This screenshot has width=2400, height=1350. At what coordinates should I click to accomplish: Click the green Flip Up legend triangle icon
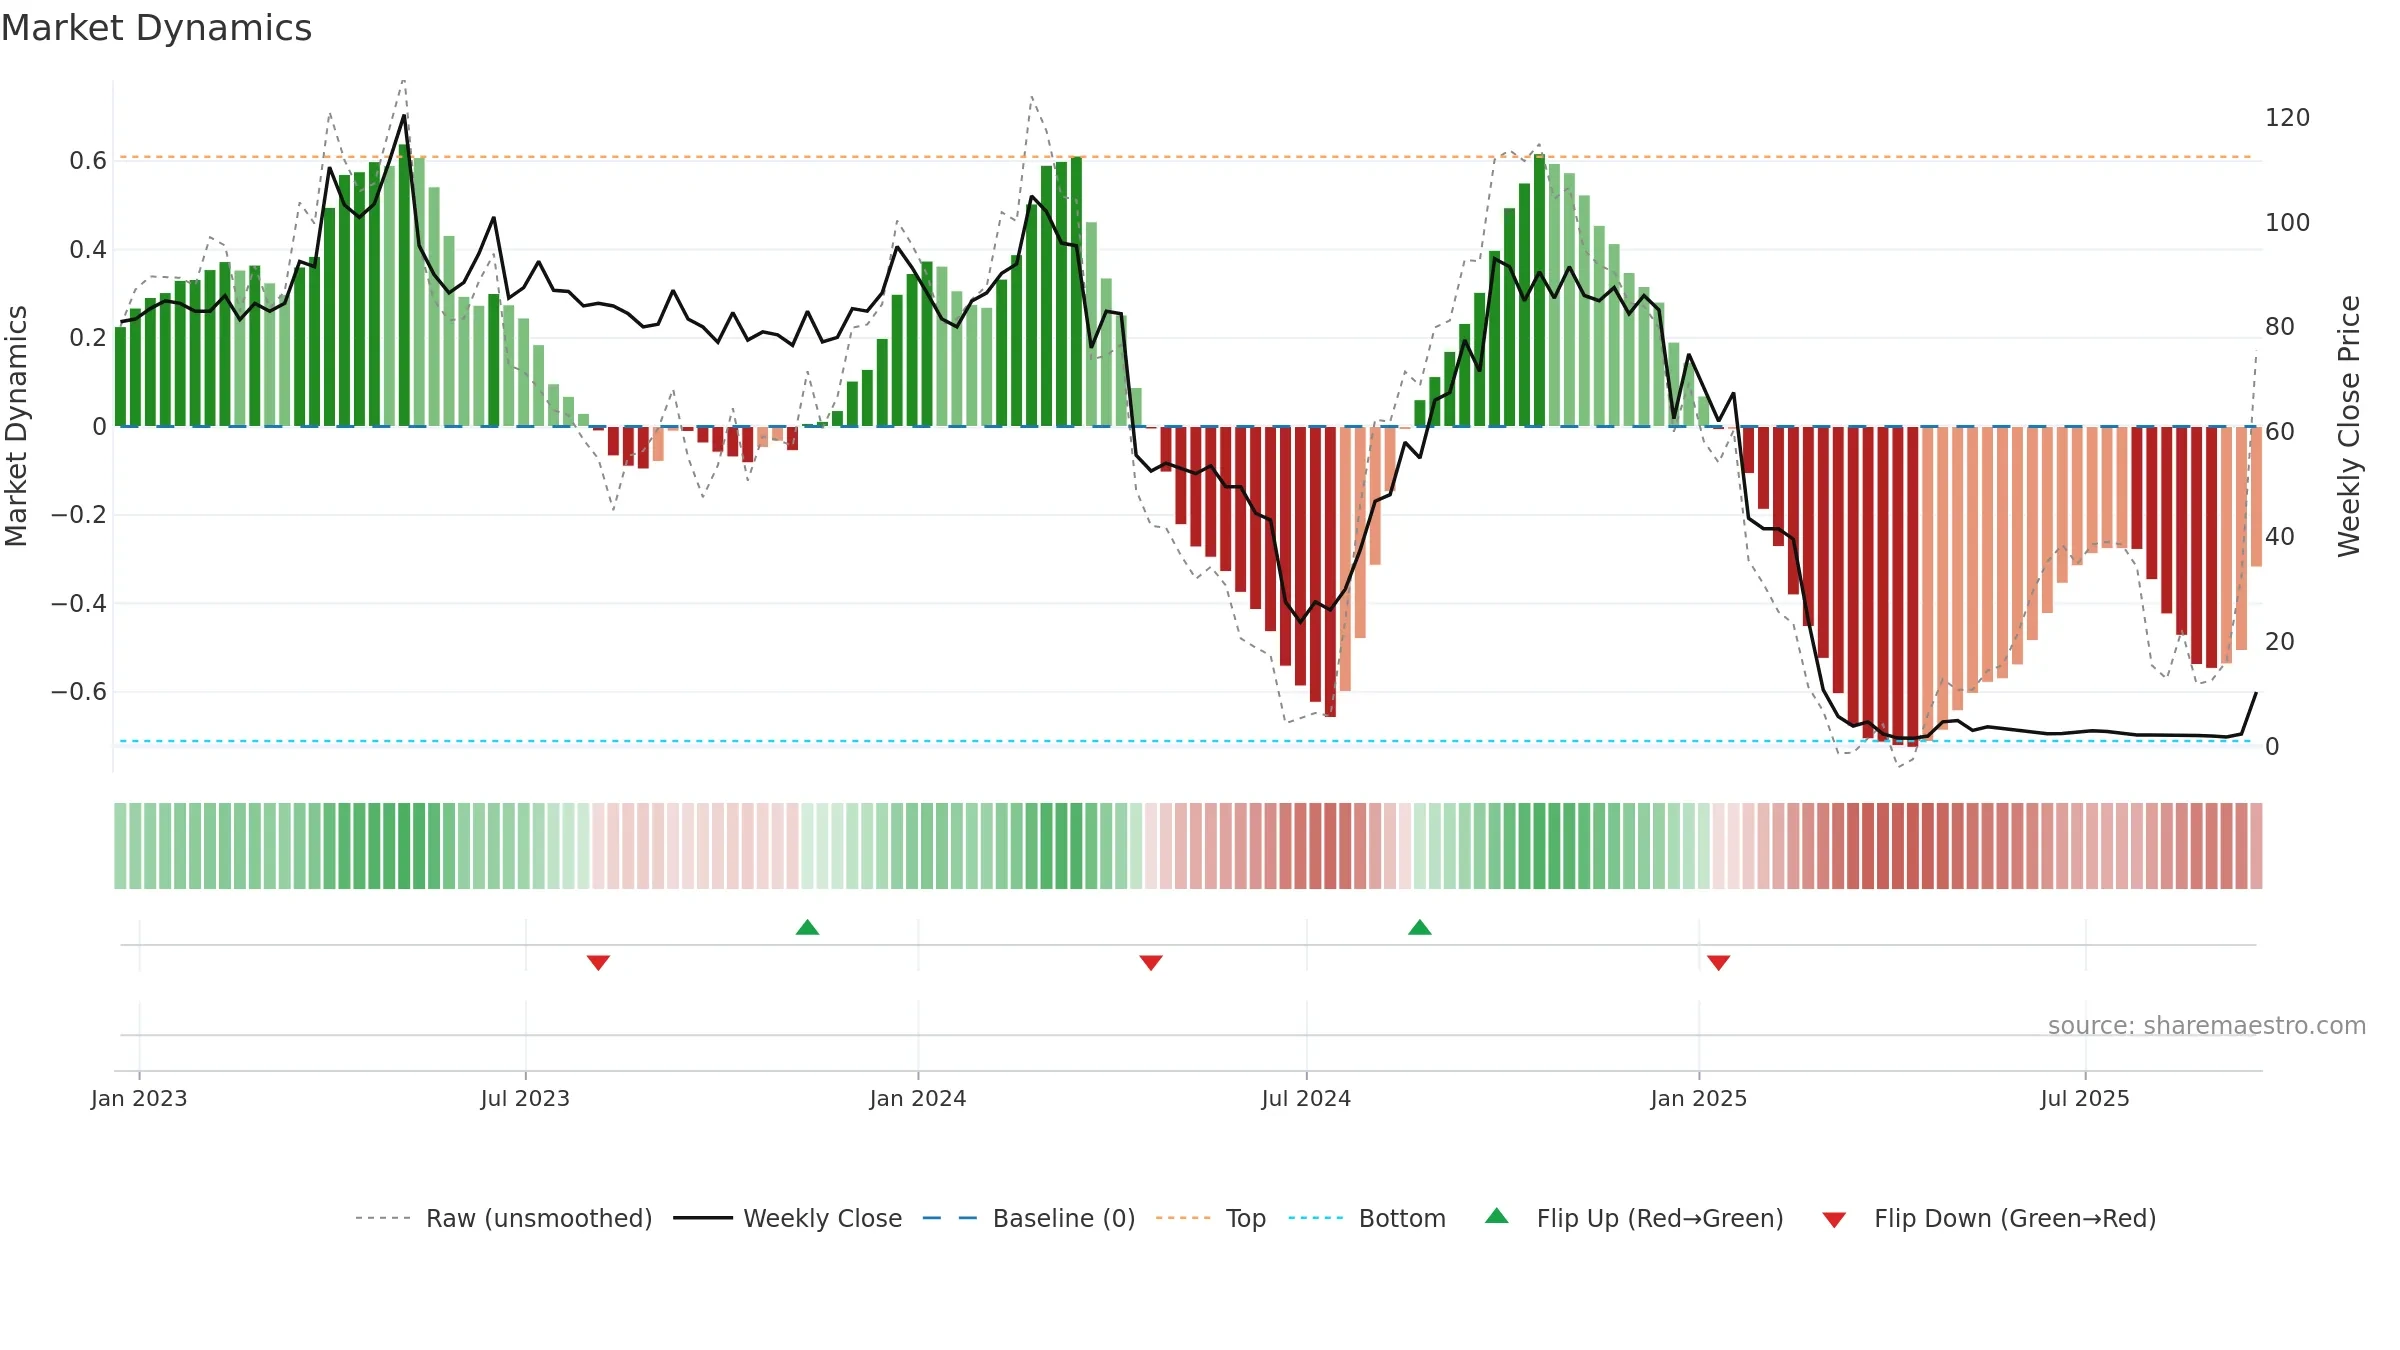1497,1216
